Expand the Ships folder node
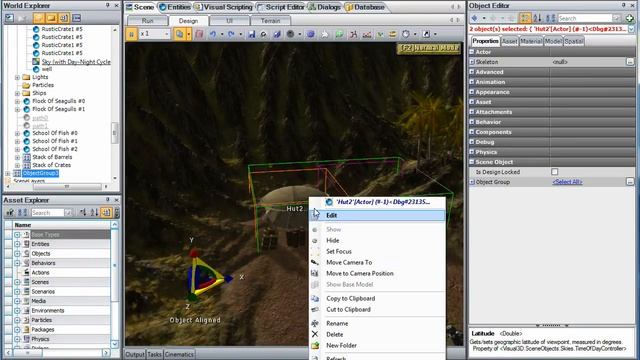Screen dimensions: 640x360 coord(18,93)
